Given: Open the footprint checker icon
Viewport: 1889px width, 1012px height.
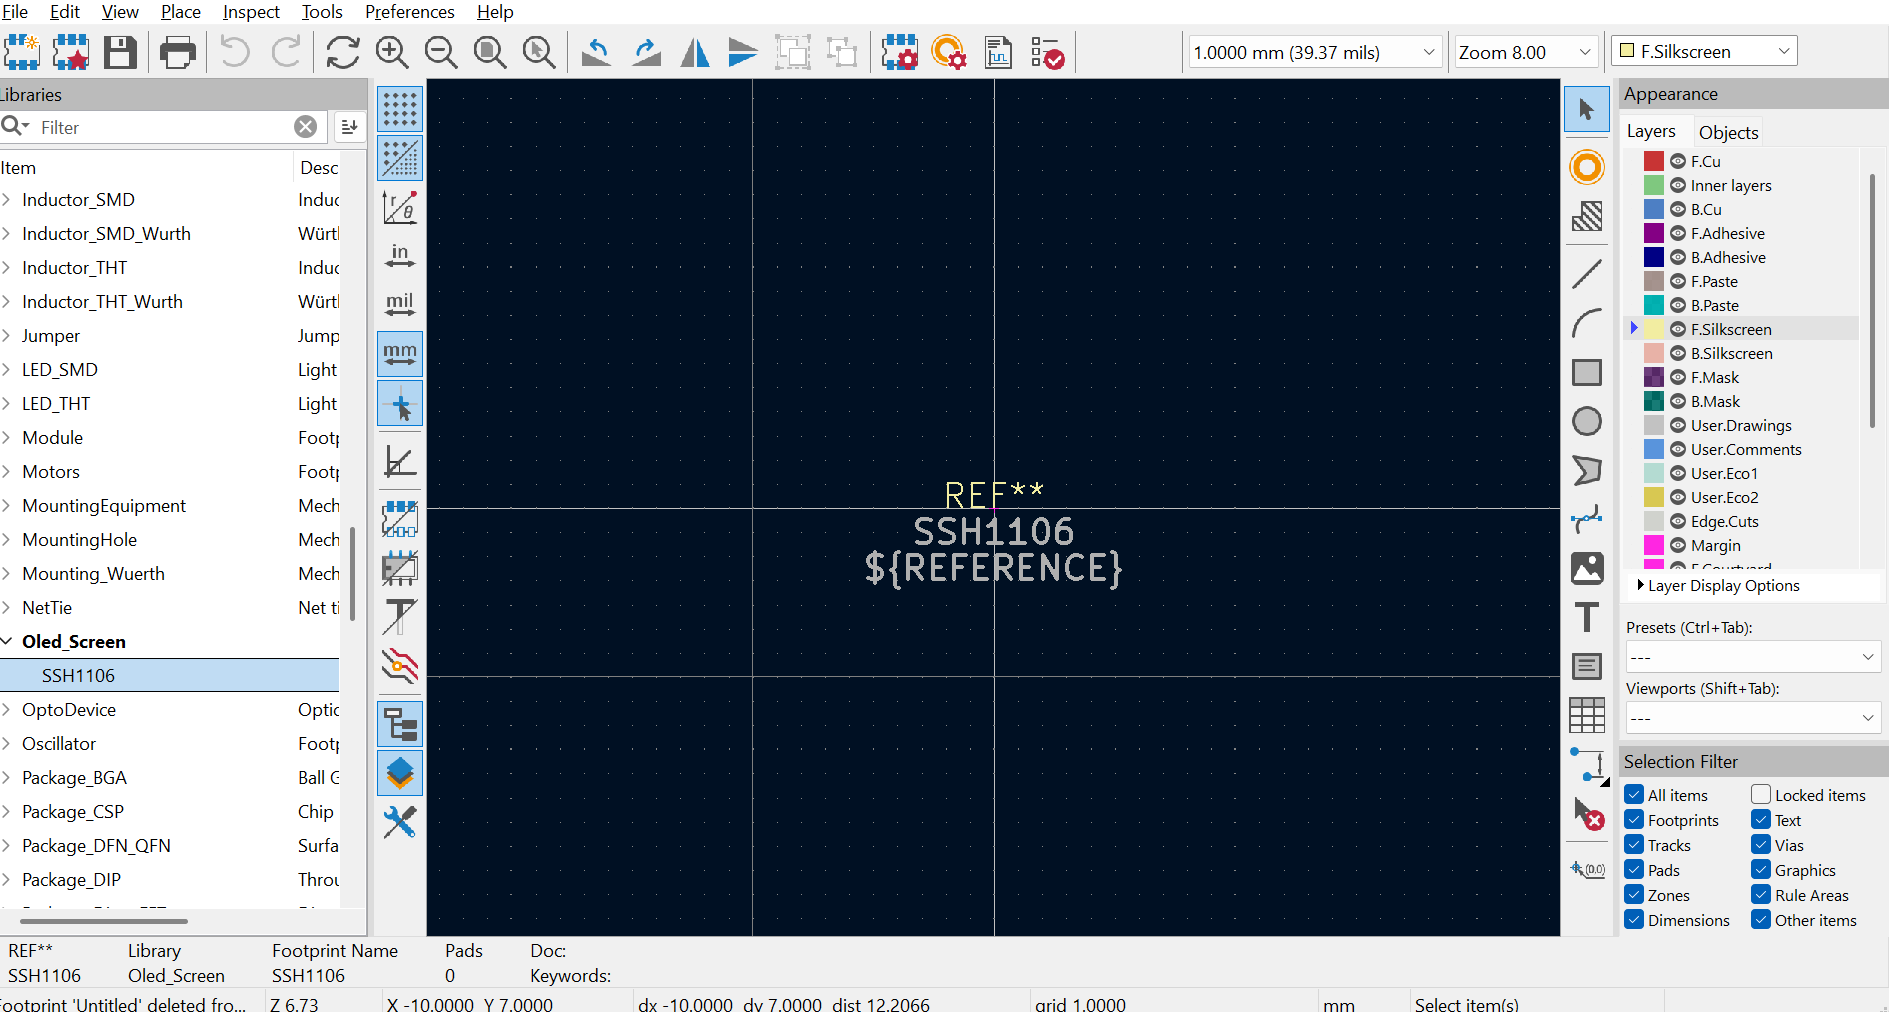Looking at the screenshot, I should click(1047, 52).
